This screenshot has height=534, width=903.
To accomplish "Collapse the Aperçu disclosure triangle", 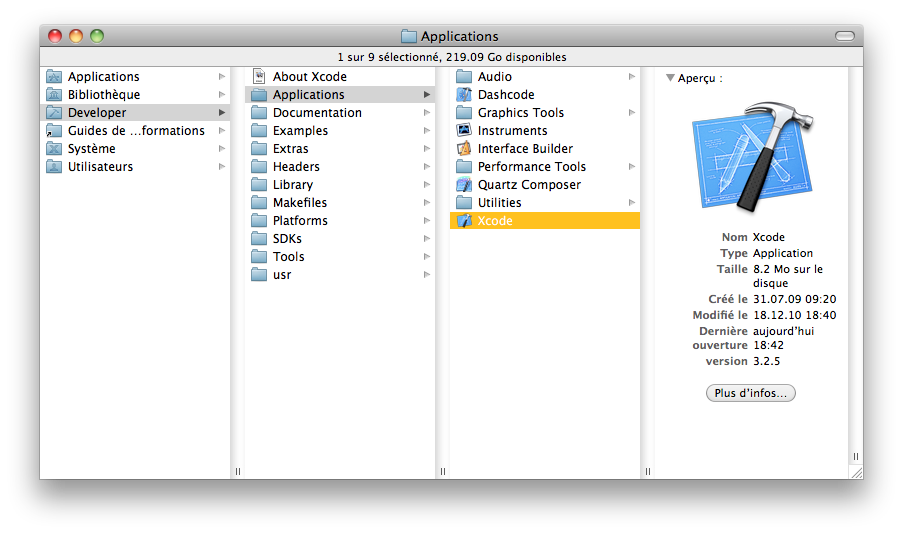I will [670, 78].
